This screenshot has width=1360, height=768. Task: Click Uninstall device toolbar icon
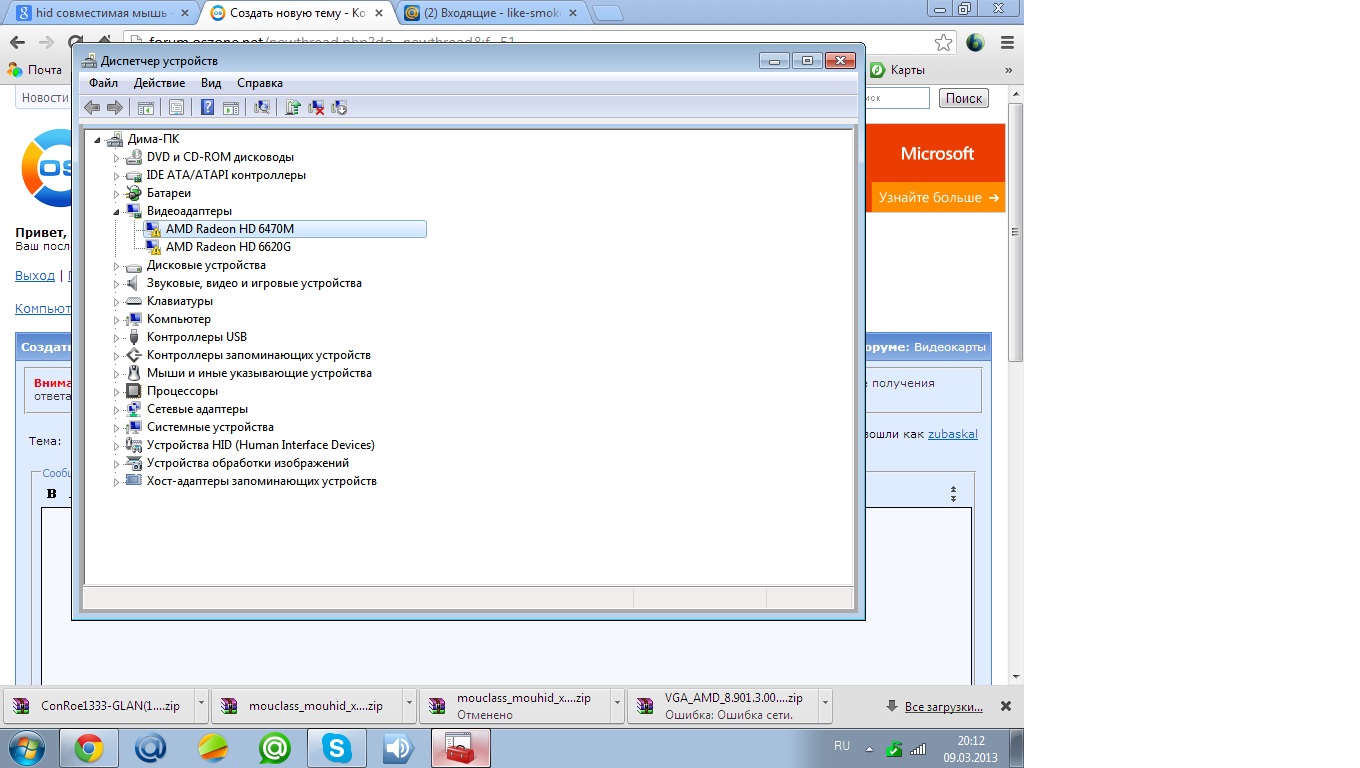[316, 107]
